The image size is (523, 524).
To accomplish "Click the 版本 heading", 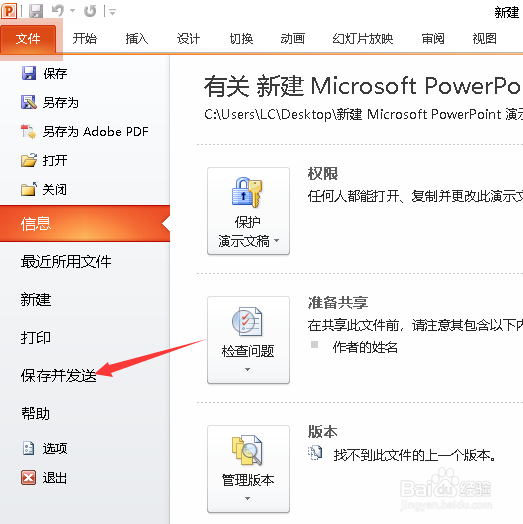I will pos(322,432).
